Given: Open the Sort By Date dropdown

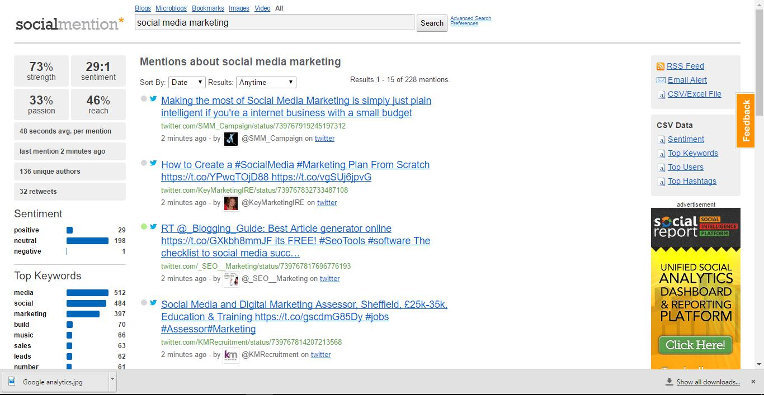Looking at the screenshot, I should point(187,82).
